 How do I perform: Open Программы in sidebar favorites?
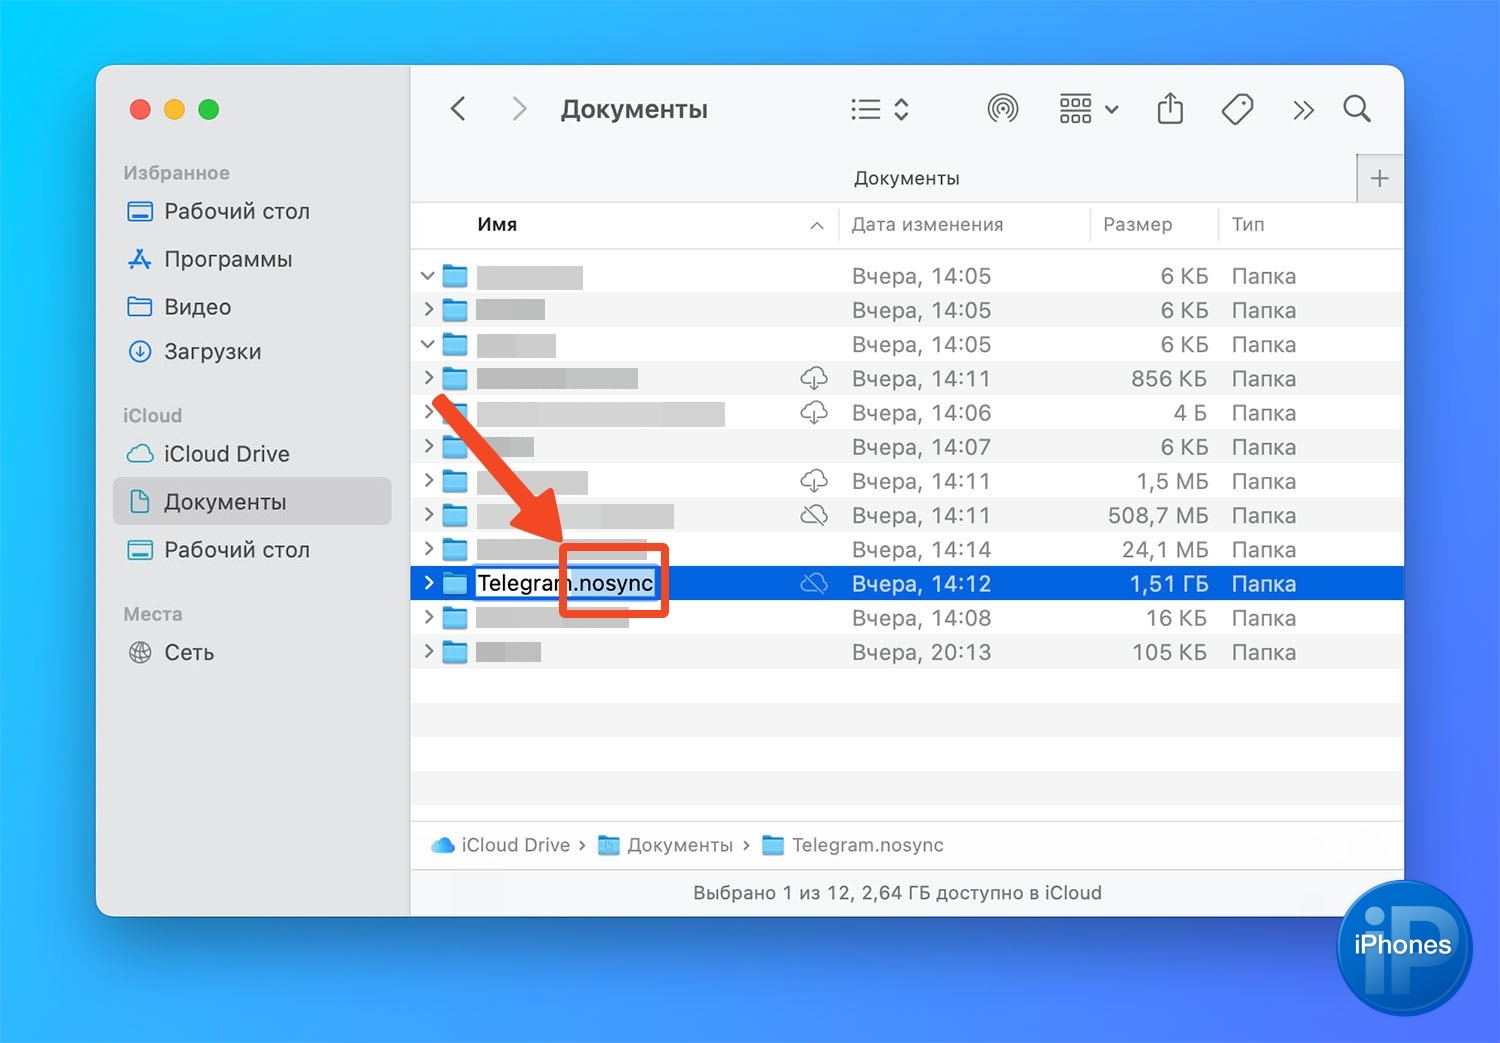(228, 259)
